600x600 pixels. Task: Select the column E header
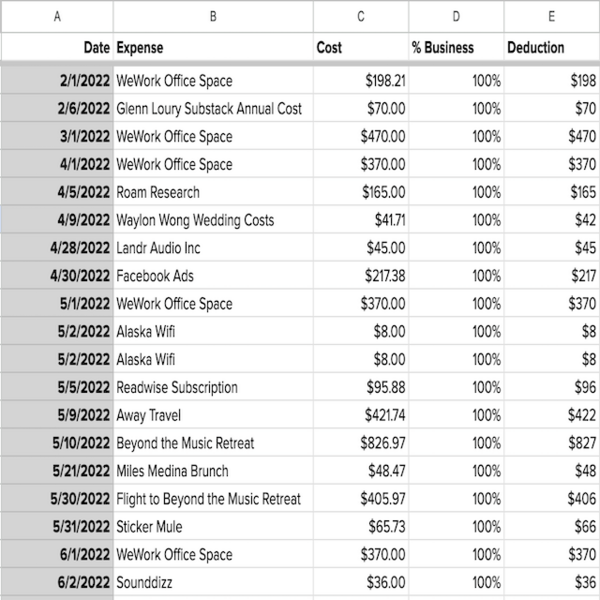[551, 17]
